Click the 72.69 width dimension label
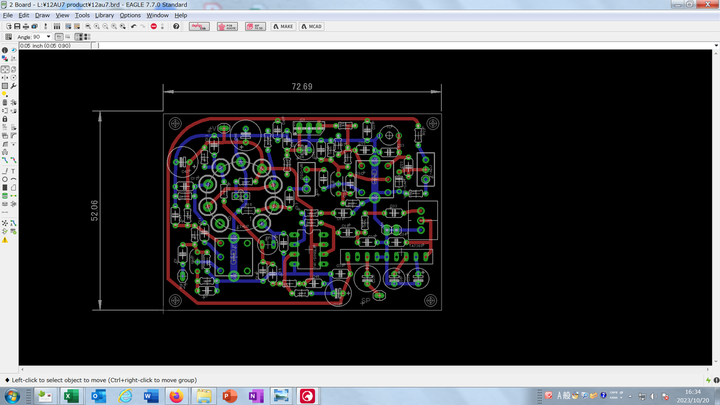720x405 pixels. pyautogui.click(x=301, y=87)
